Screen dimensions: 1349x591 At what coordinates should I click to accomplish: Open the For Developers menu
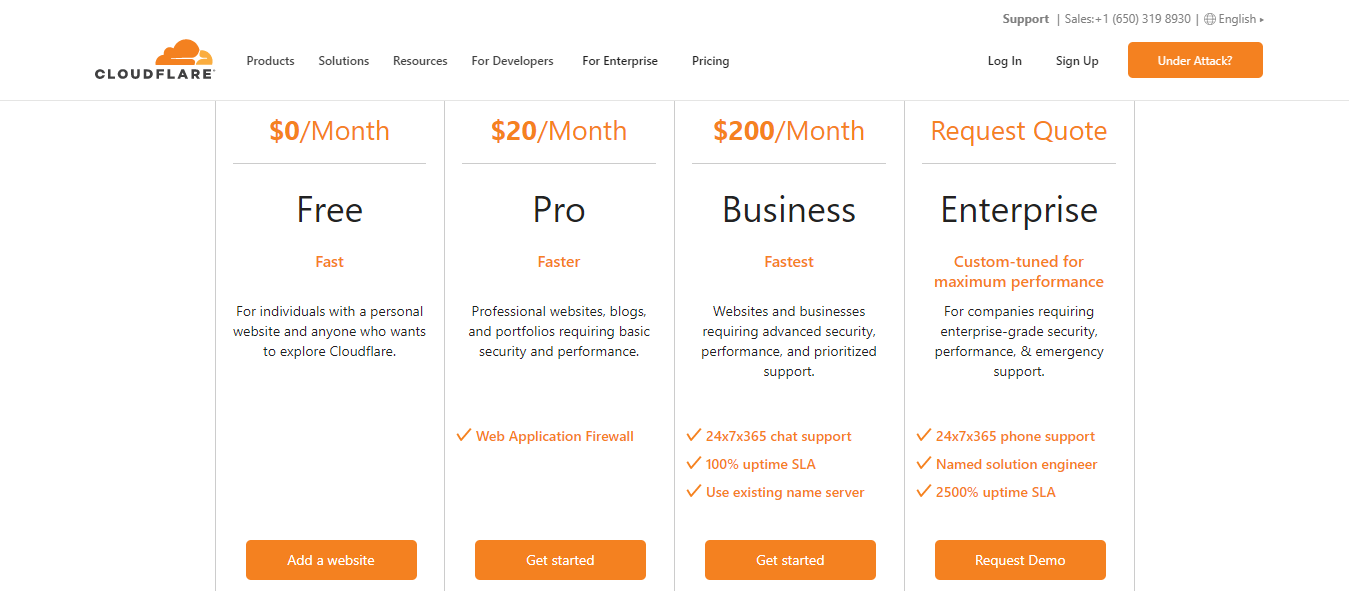point(512,61)
